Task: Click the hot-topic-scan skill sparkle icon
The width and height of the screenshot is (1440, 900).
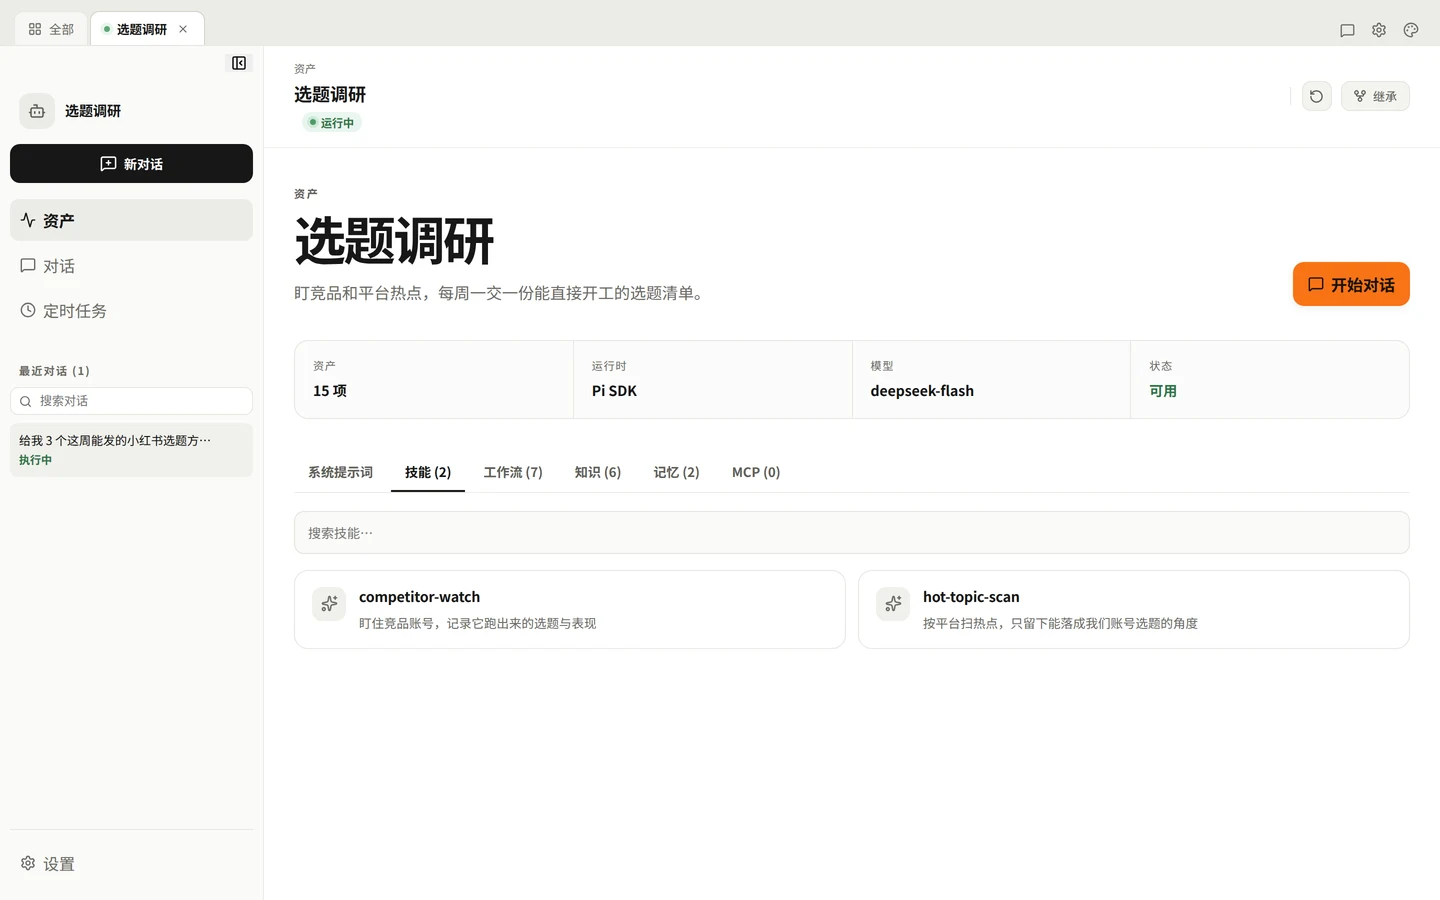Action: (x=893, y=604)
